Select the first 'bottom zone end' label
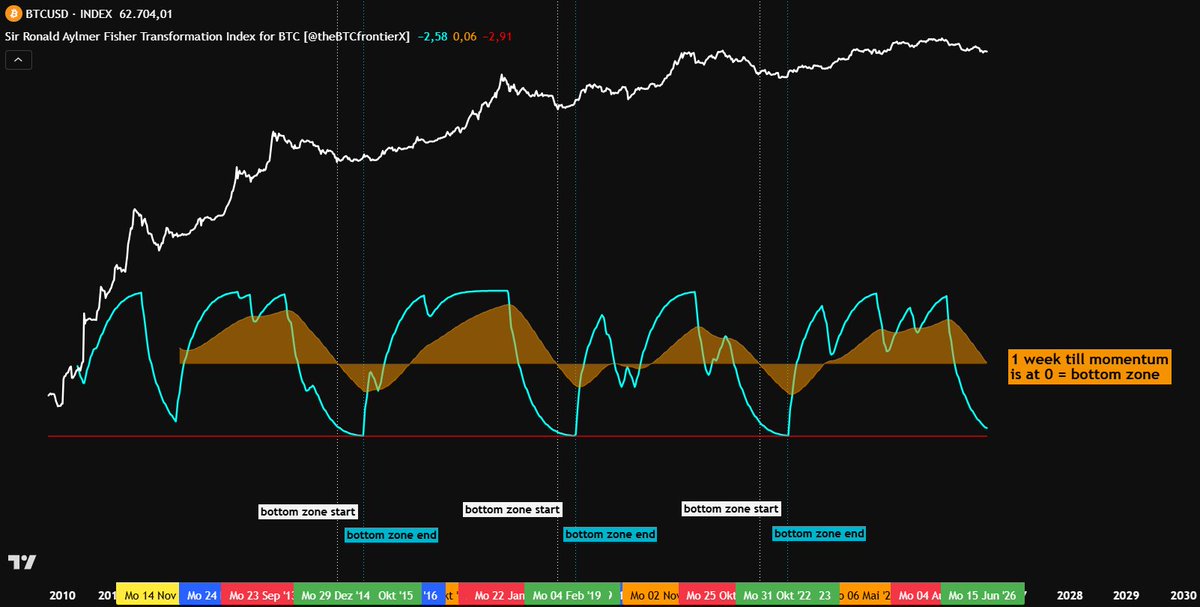The image size is (1200, 607). click(x=391, y=535)
